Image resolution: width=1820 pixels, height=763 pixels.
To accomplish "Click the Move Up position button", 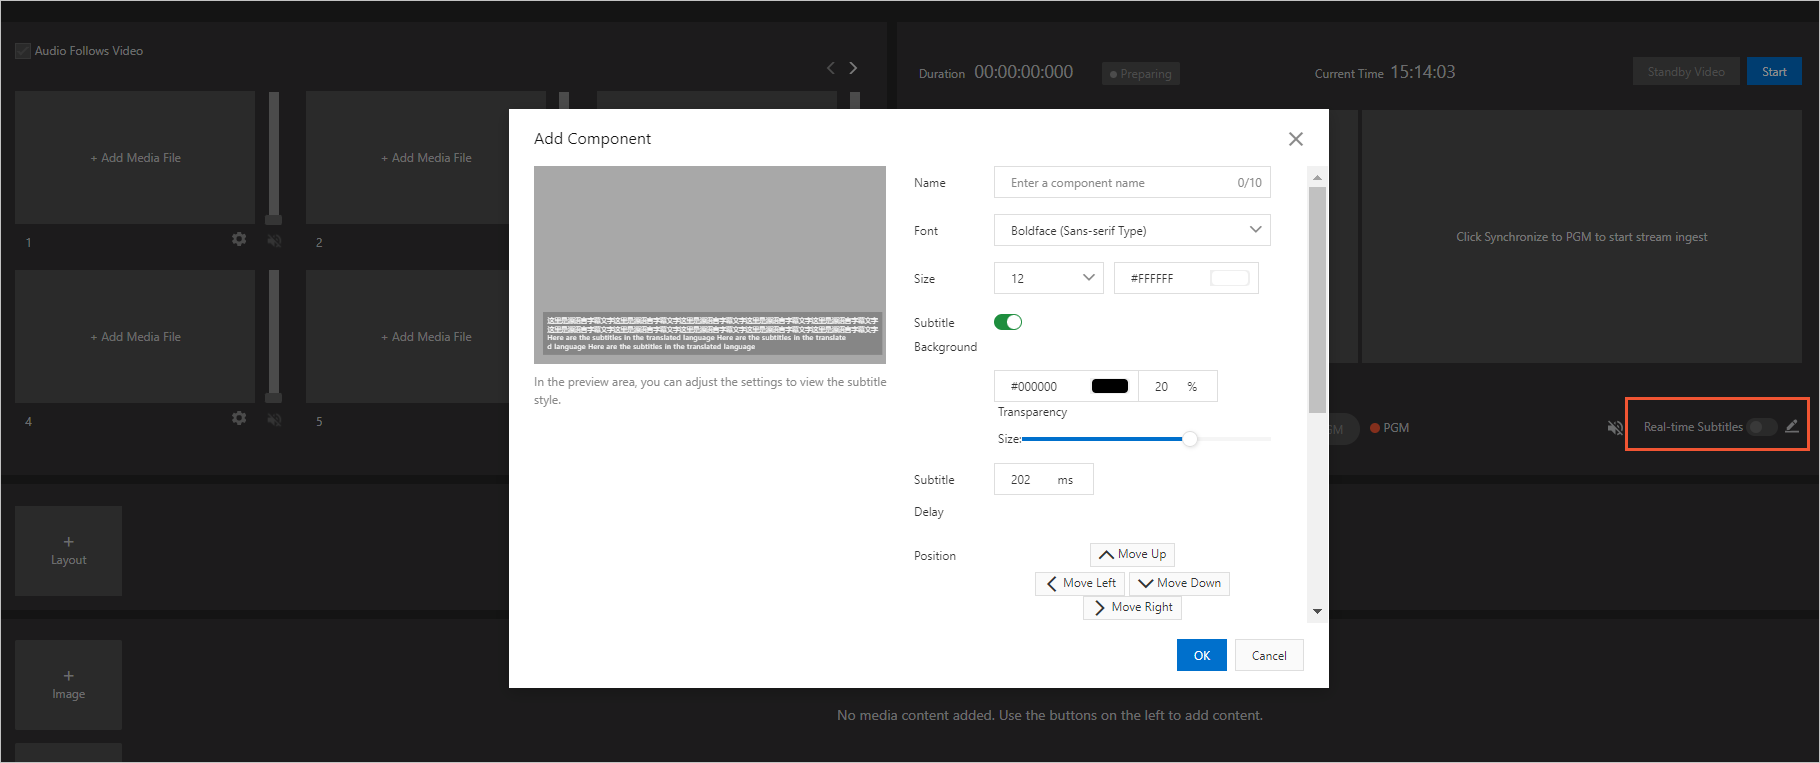I will 1132,555.
